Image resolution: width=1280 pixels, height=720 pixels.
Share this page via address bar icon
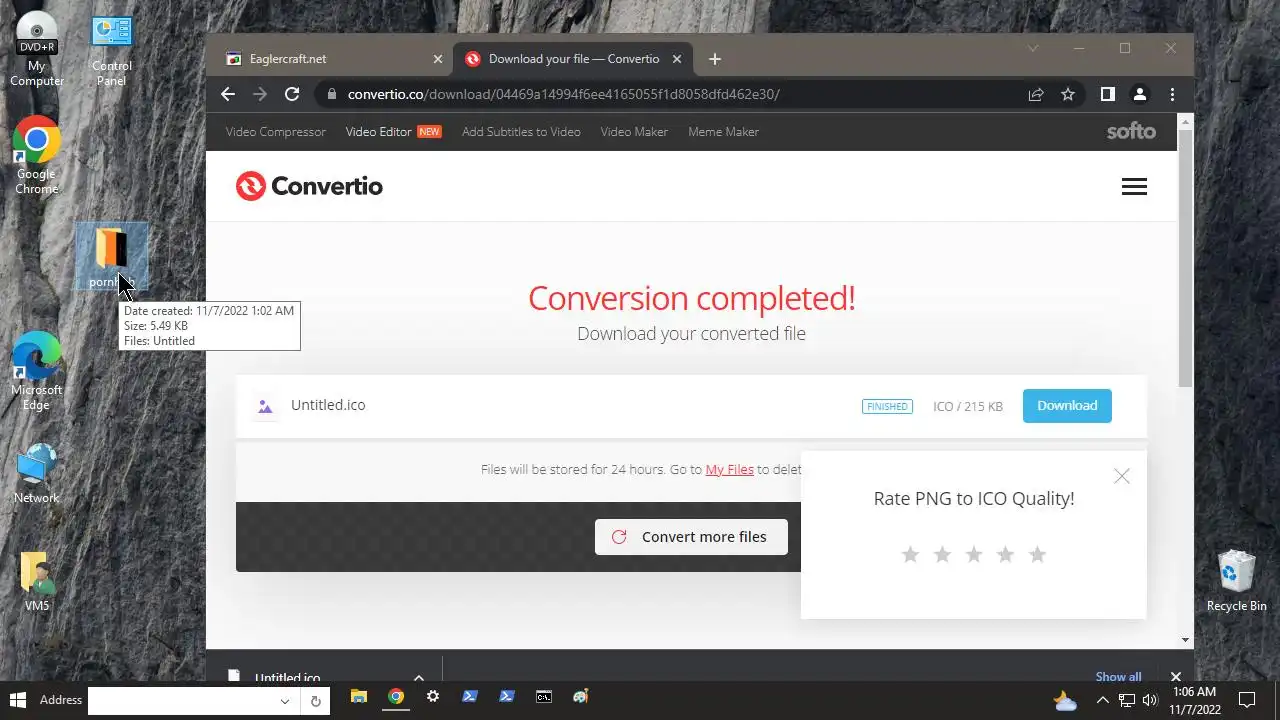(x=1036, y=94)
